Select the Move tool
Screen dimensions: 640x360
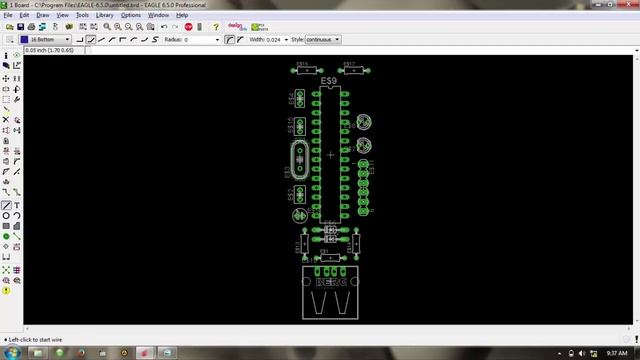[x=6, y=78]
